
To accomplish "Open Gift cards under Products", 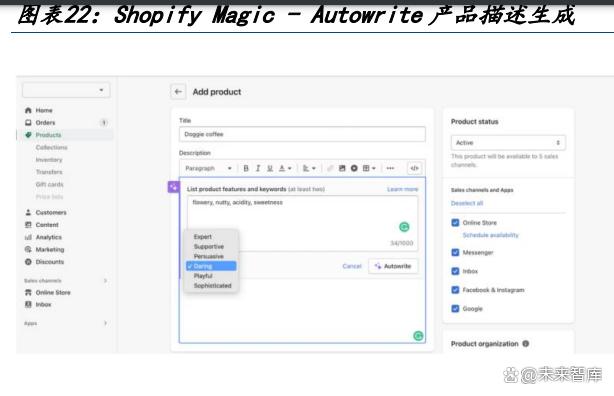I will 49,184.
